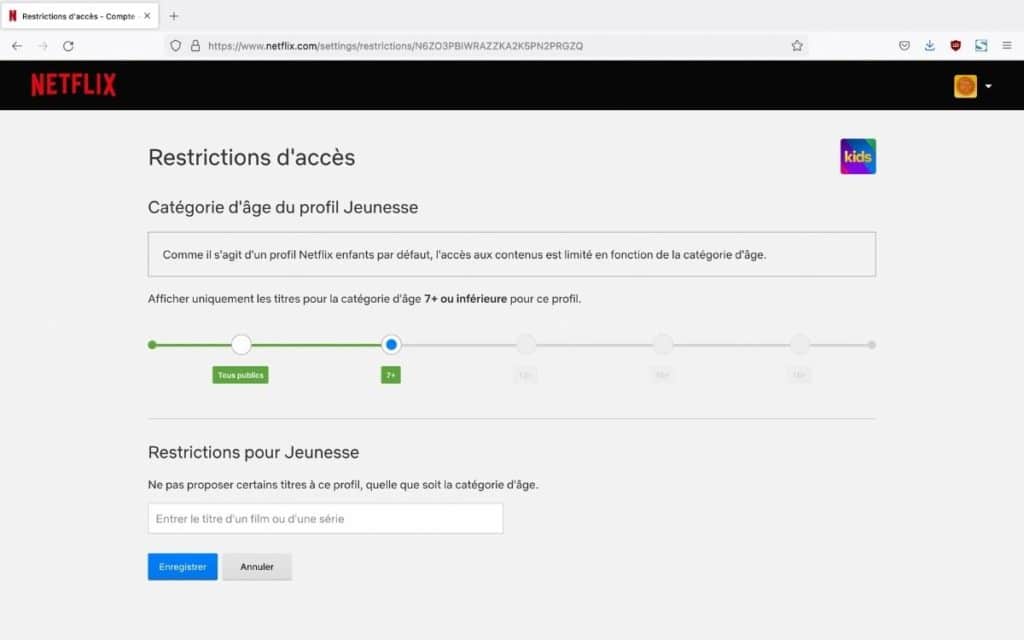Select the 7+ slider knob

[x=391, y=344]
